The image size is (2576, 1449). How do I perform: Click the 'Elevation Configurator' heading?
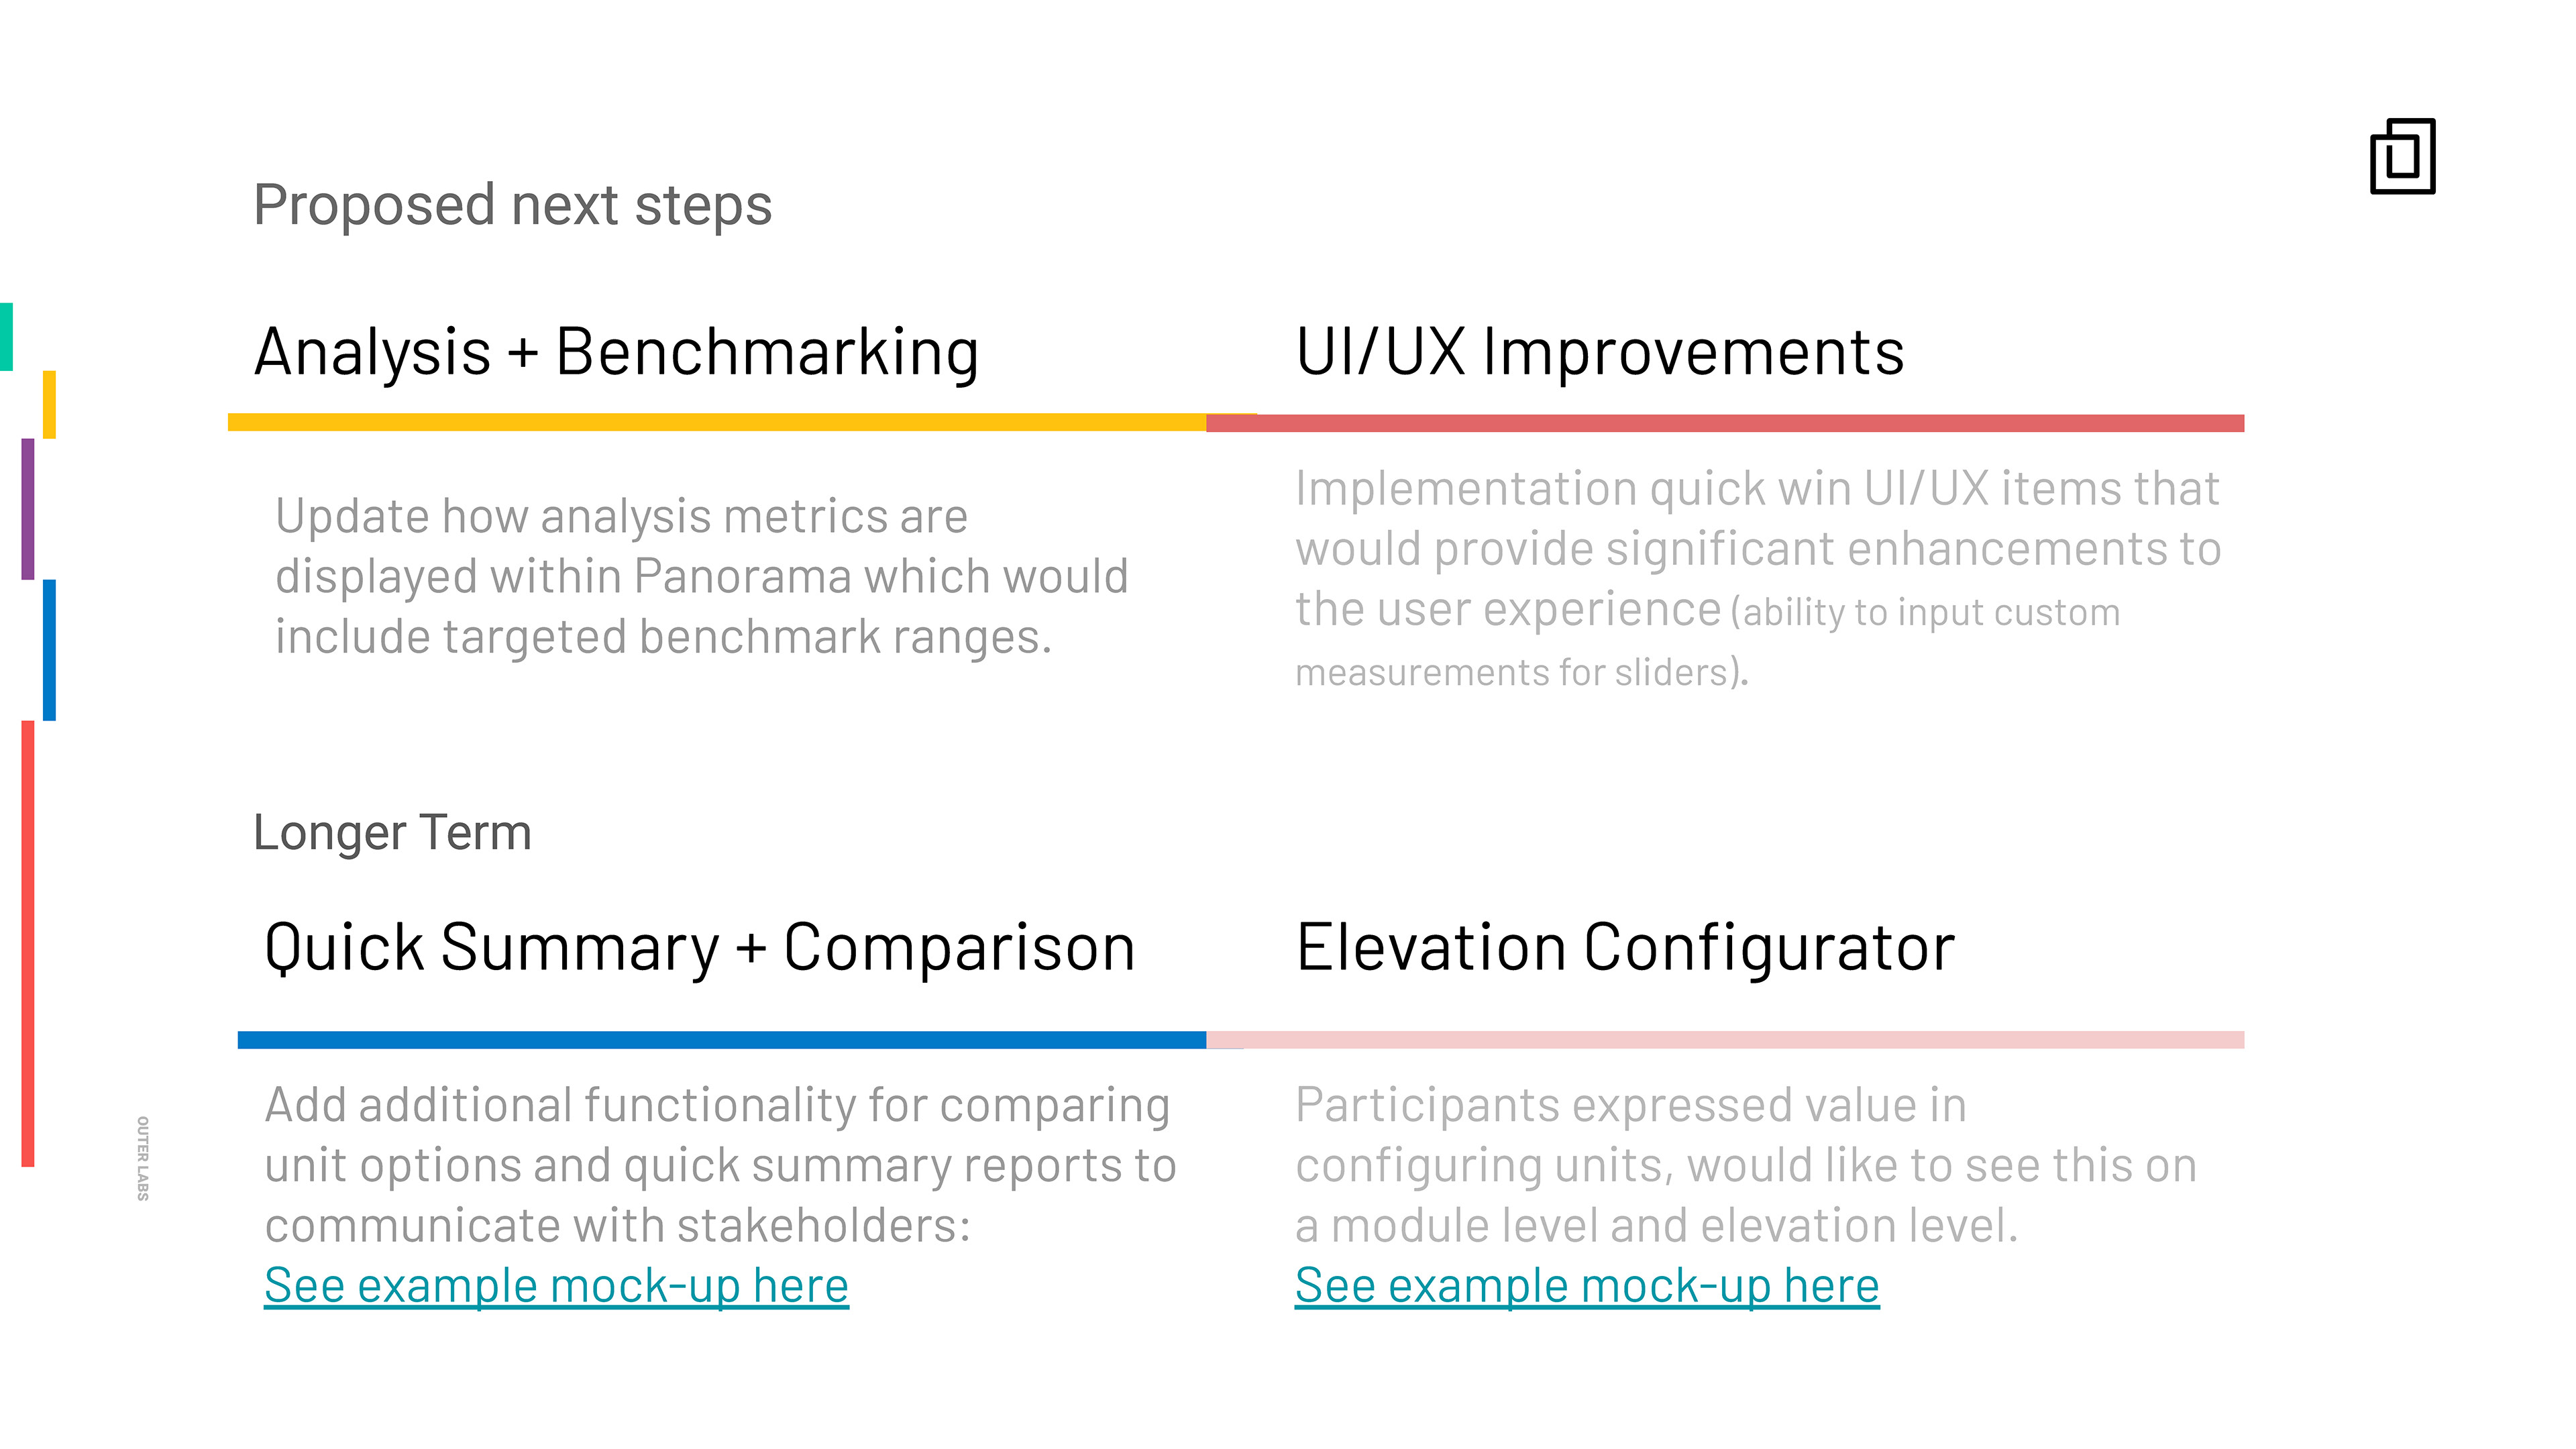pyautogui.click(x=1625, y=947)
